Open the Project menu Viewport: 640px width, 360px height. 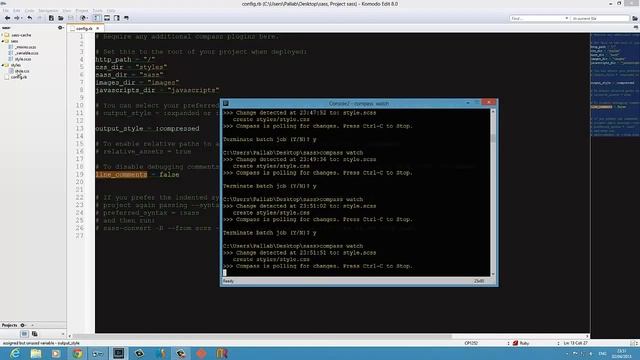(x=82, y=11)
